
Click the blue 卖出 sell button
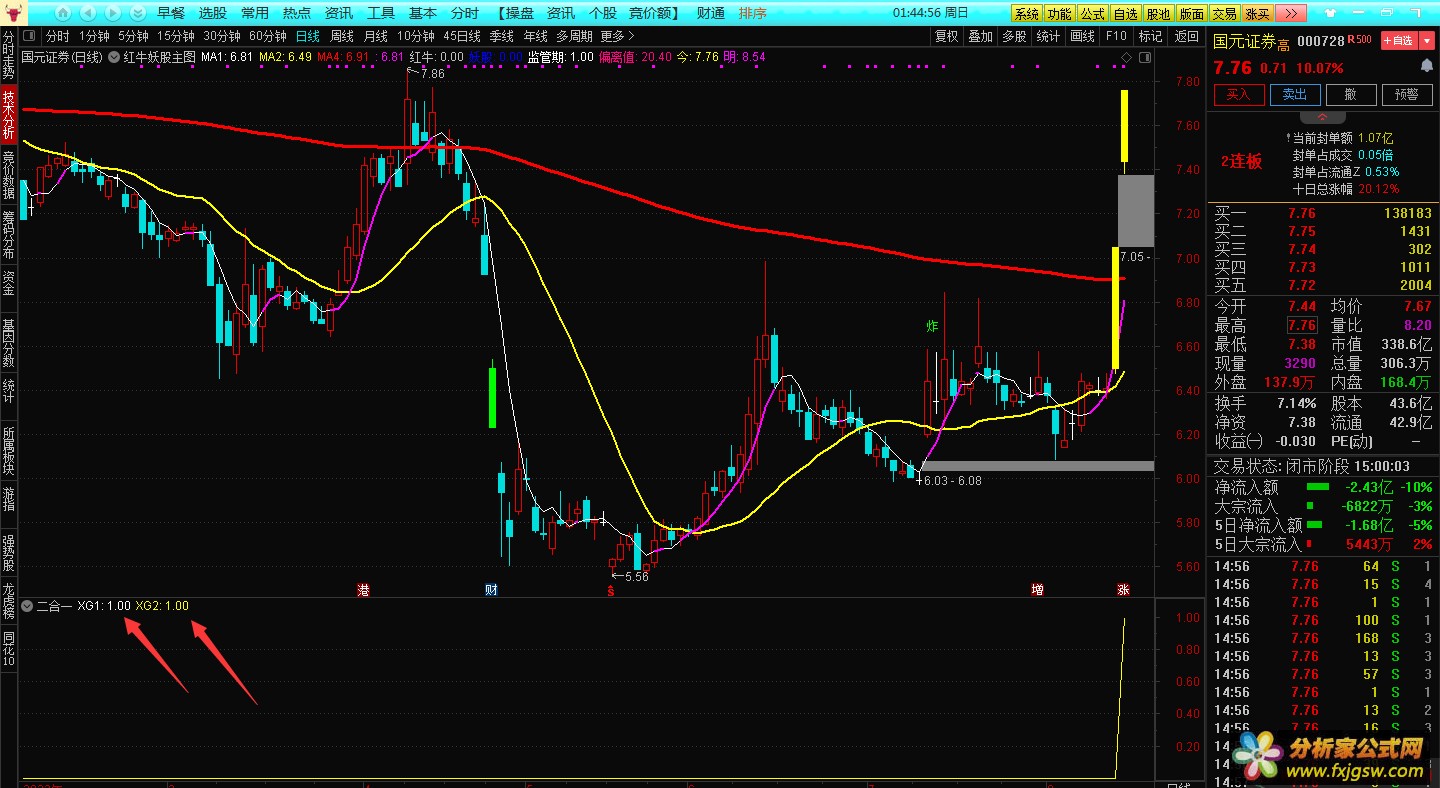[1295, 94]
